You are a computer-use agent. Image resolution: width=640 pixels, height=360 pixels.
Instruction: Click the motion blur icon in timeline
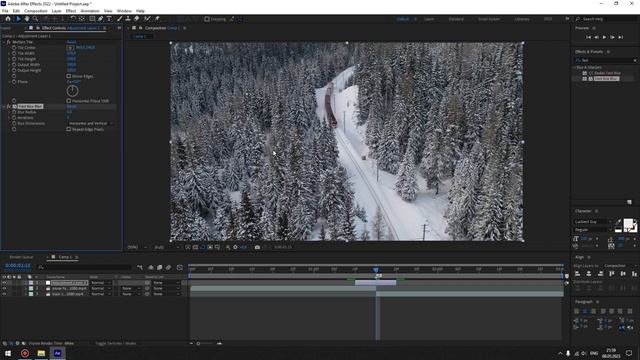(169, 267)
